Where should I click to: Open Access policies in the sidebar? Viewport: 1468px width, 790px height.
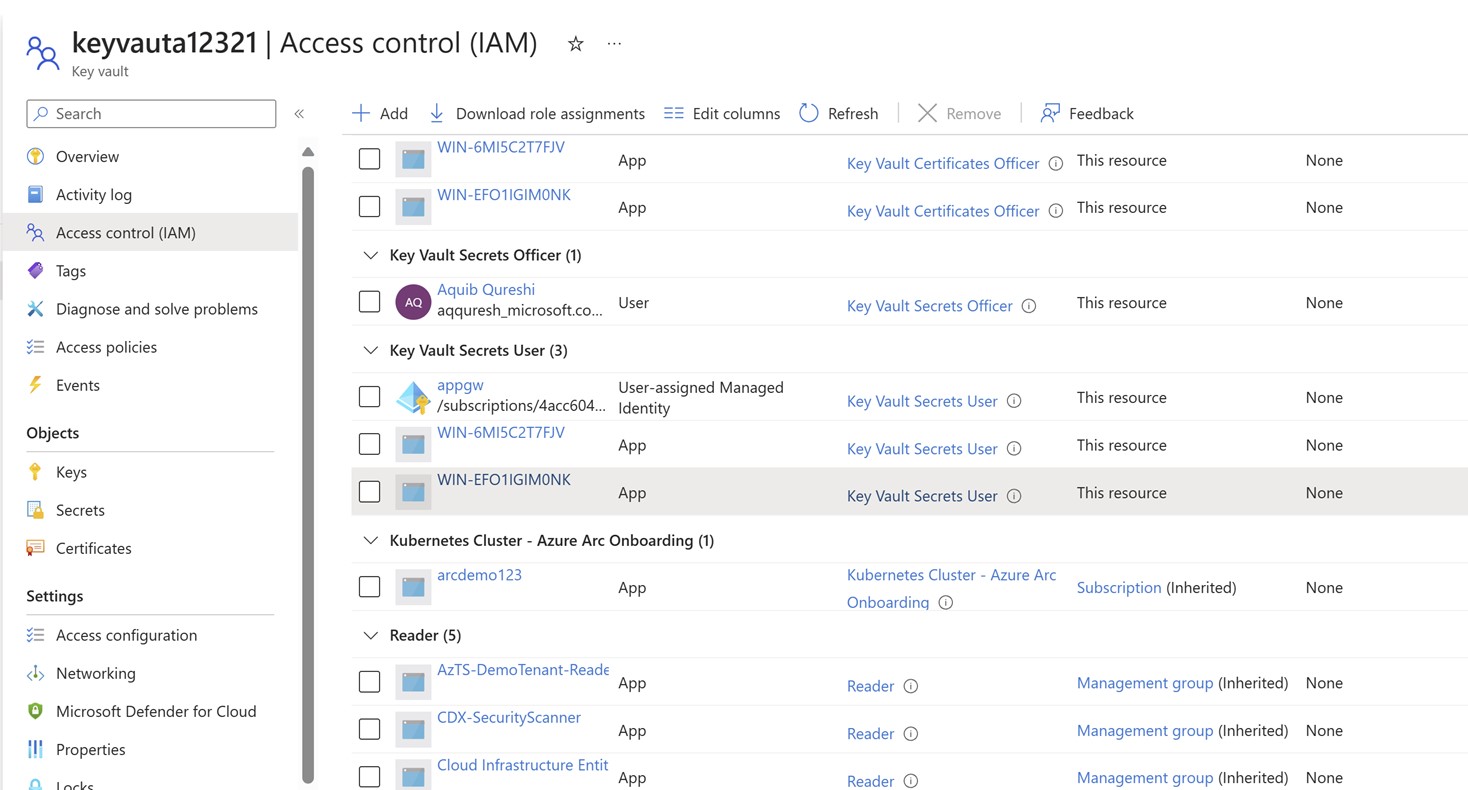106,347
